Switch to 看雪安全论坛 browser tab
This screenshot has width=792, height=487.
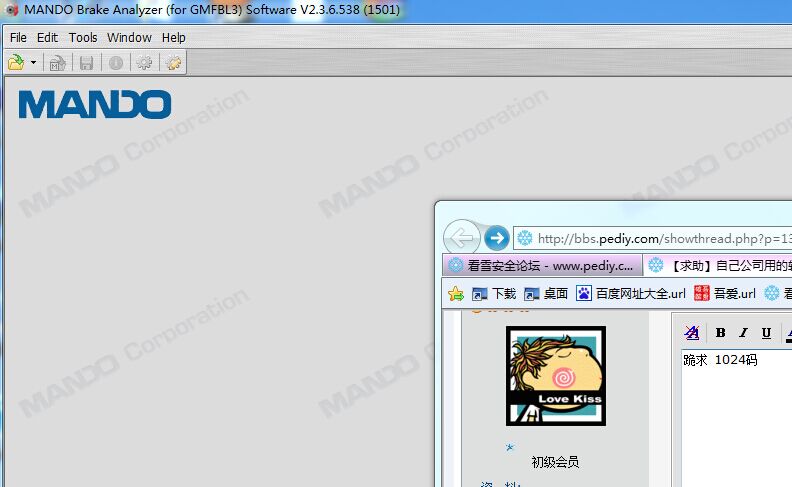pos(542,265)
